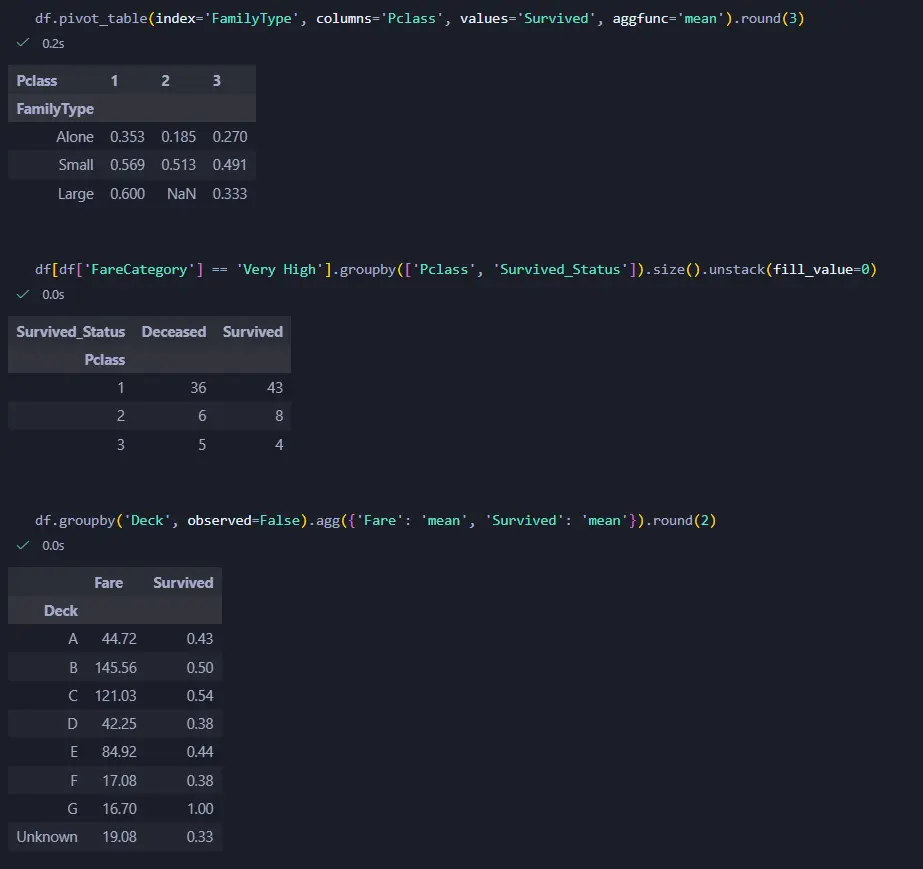Viewport: 923px width, 869px height.
Task: Select the deck B row label
Action: tap(74, 668)
